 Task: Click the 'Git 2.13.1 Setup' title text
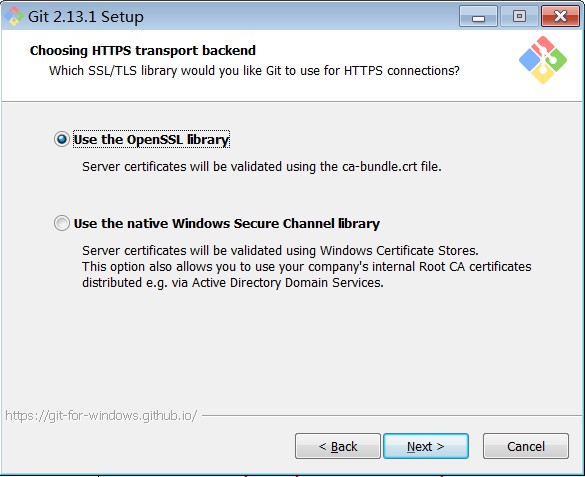point(86,17)
